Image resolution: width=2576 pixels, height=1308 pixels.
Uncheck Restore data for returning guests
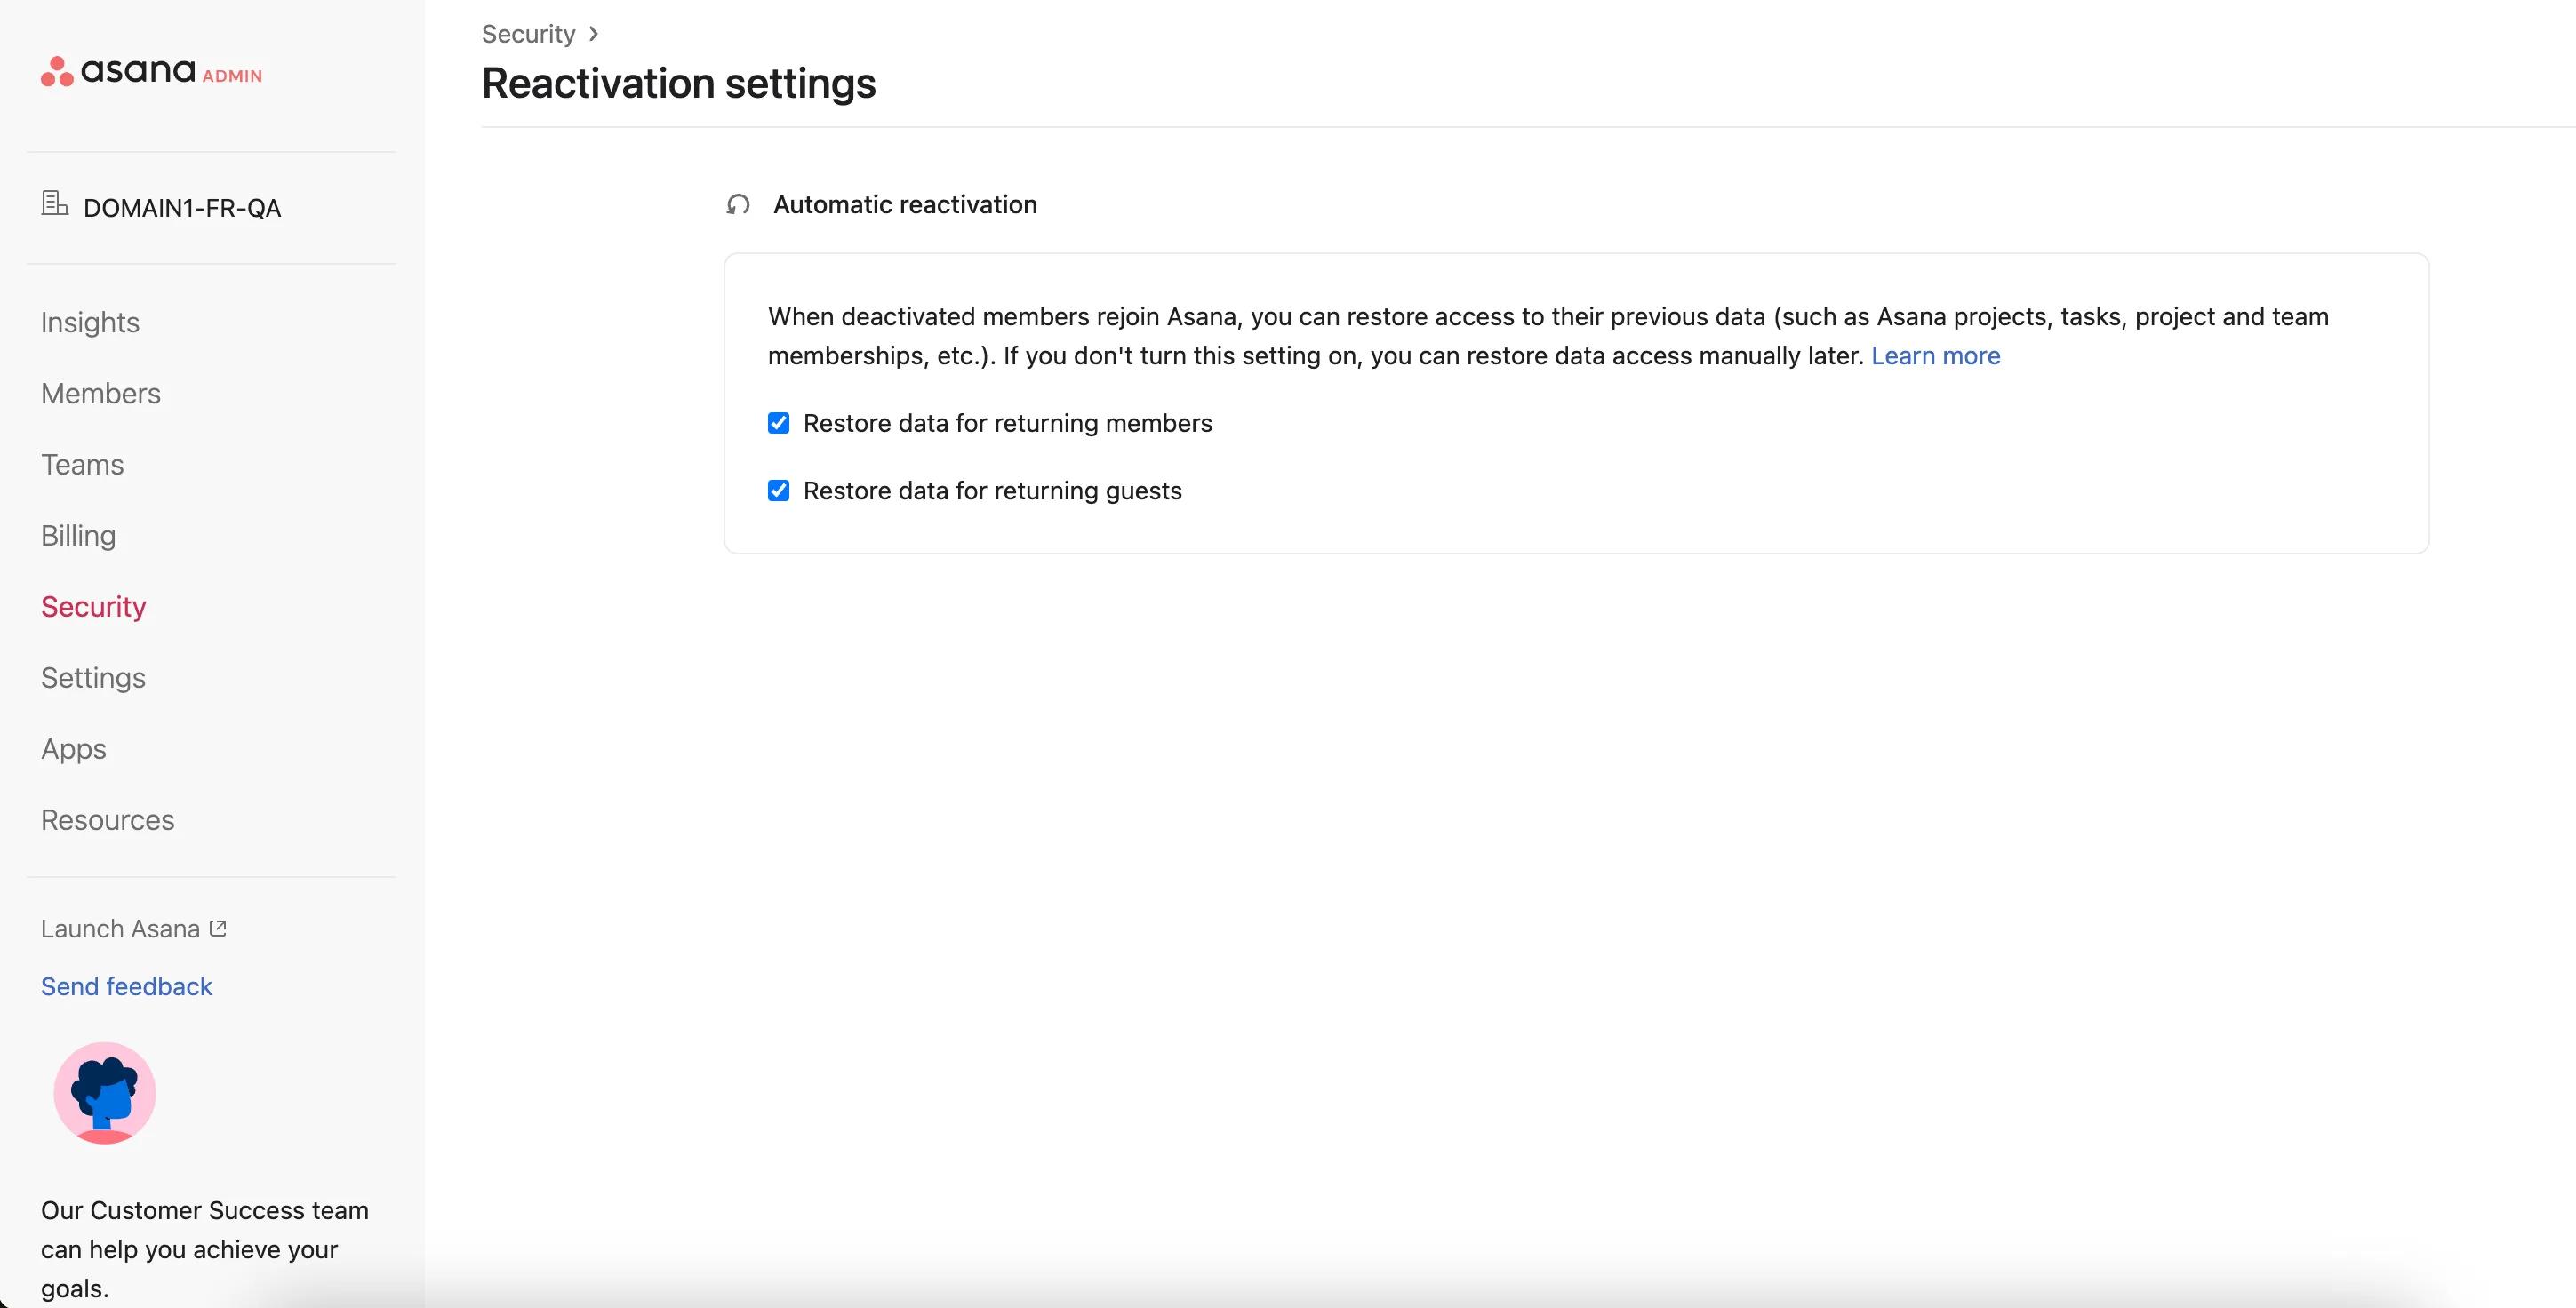pos(779,490)
